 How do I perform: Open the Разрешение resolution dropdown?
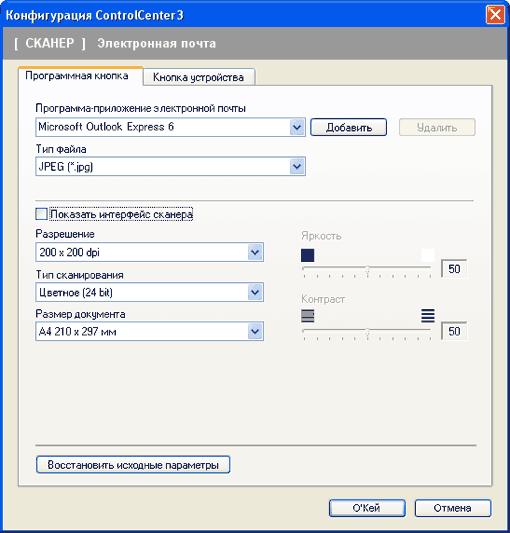tap(149, 252)
